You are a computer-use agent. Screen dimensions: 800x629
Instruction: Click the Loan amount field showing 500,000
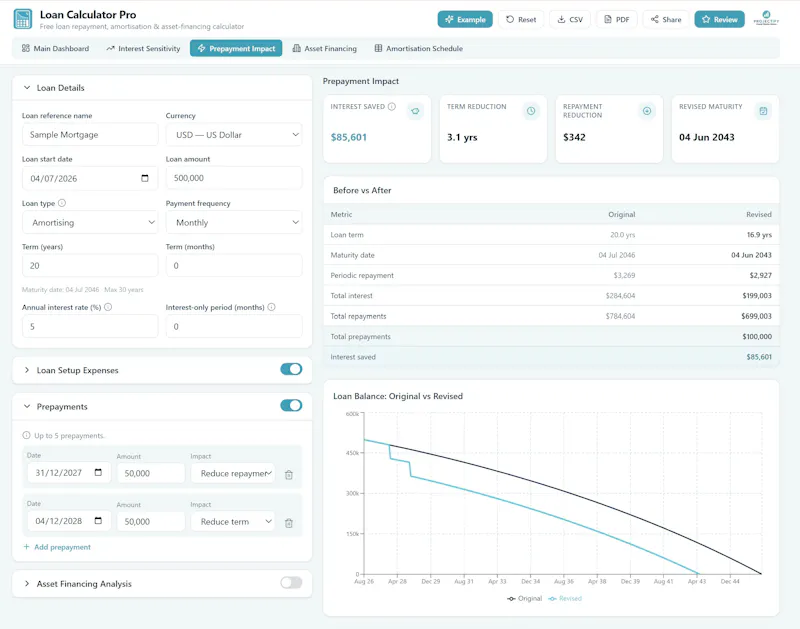coord(234,178)
